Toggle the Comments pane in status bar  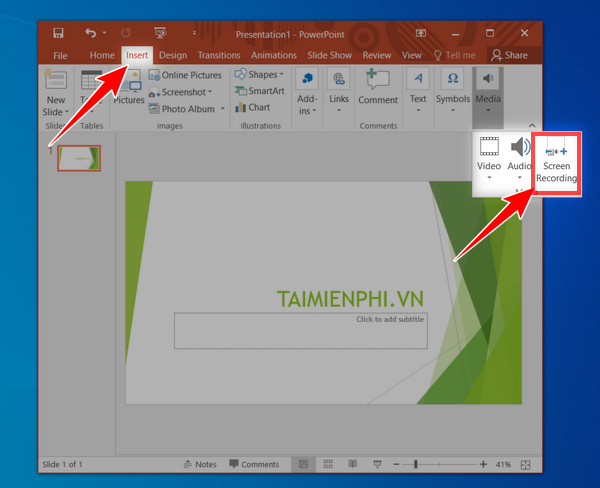pos(254,464)
